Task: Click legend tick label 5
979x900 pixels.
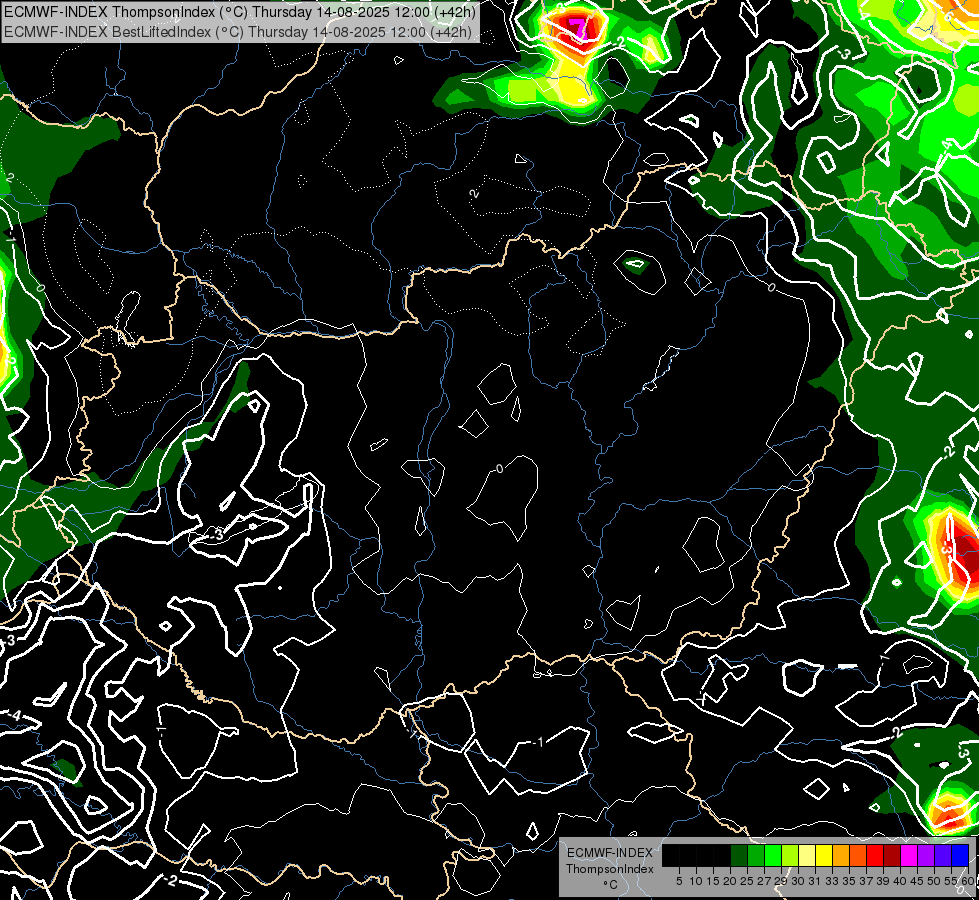Action: coord(679,881)
